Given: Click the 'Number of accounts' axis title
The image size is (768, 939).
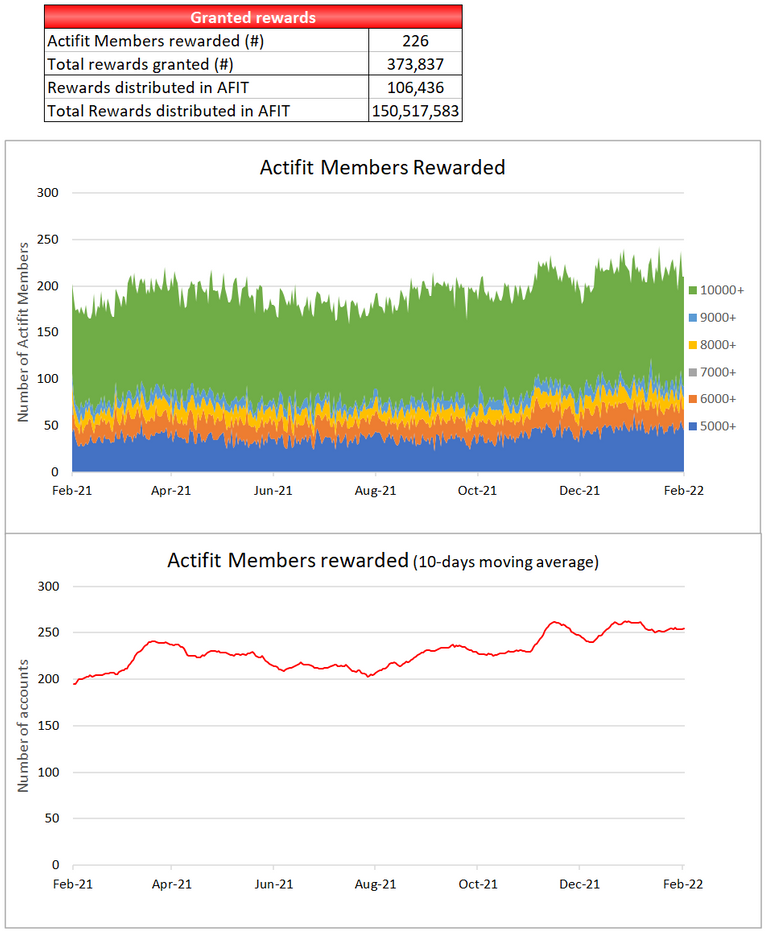Looking at the screenshot, I should pos(23,726).
